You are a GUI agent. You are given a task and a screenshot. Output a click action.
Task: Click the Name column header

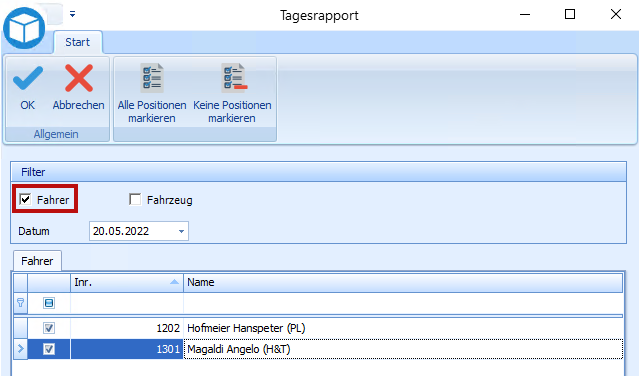403,282
